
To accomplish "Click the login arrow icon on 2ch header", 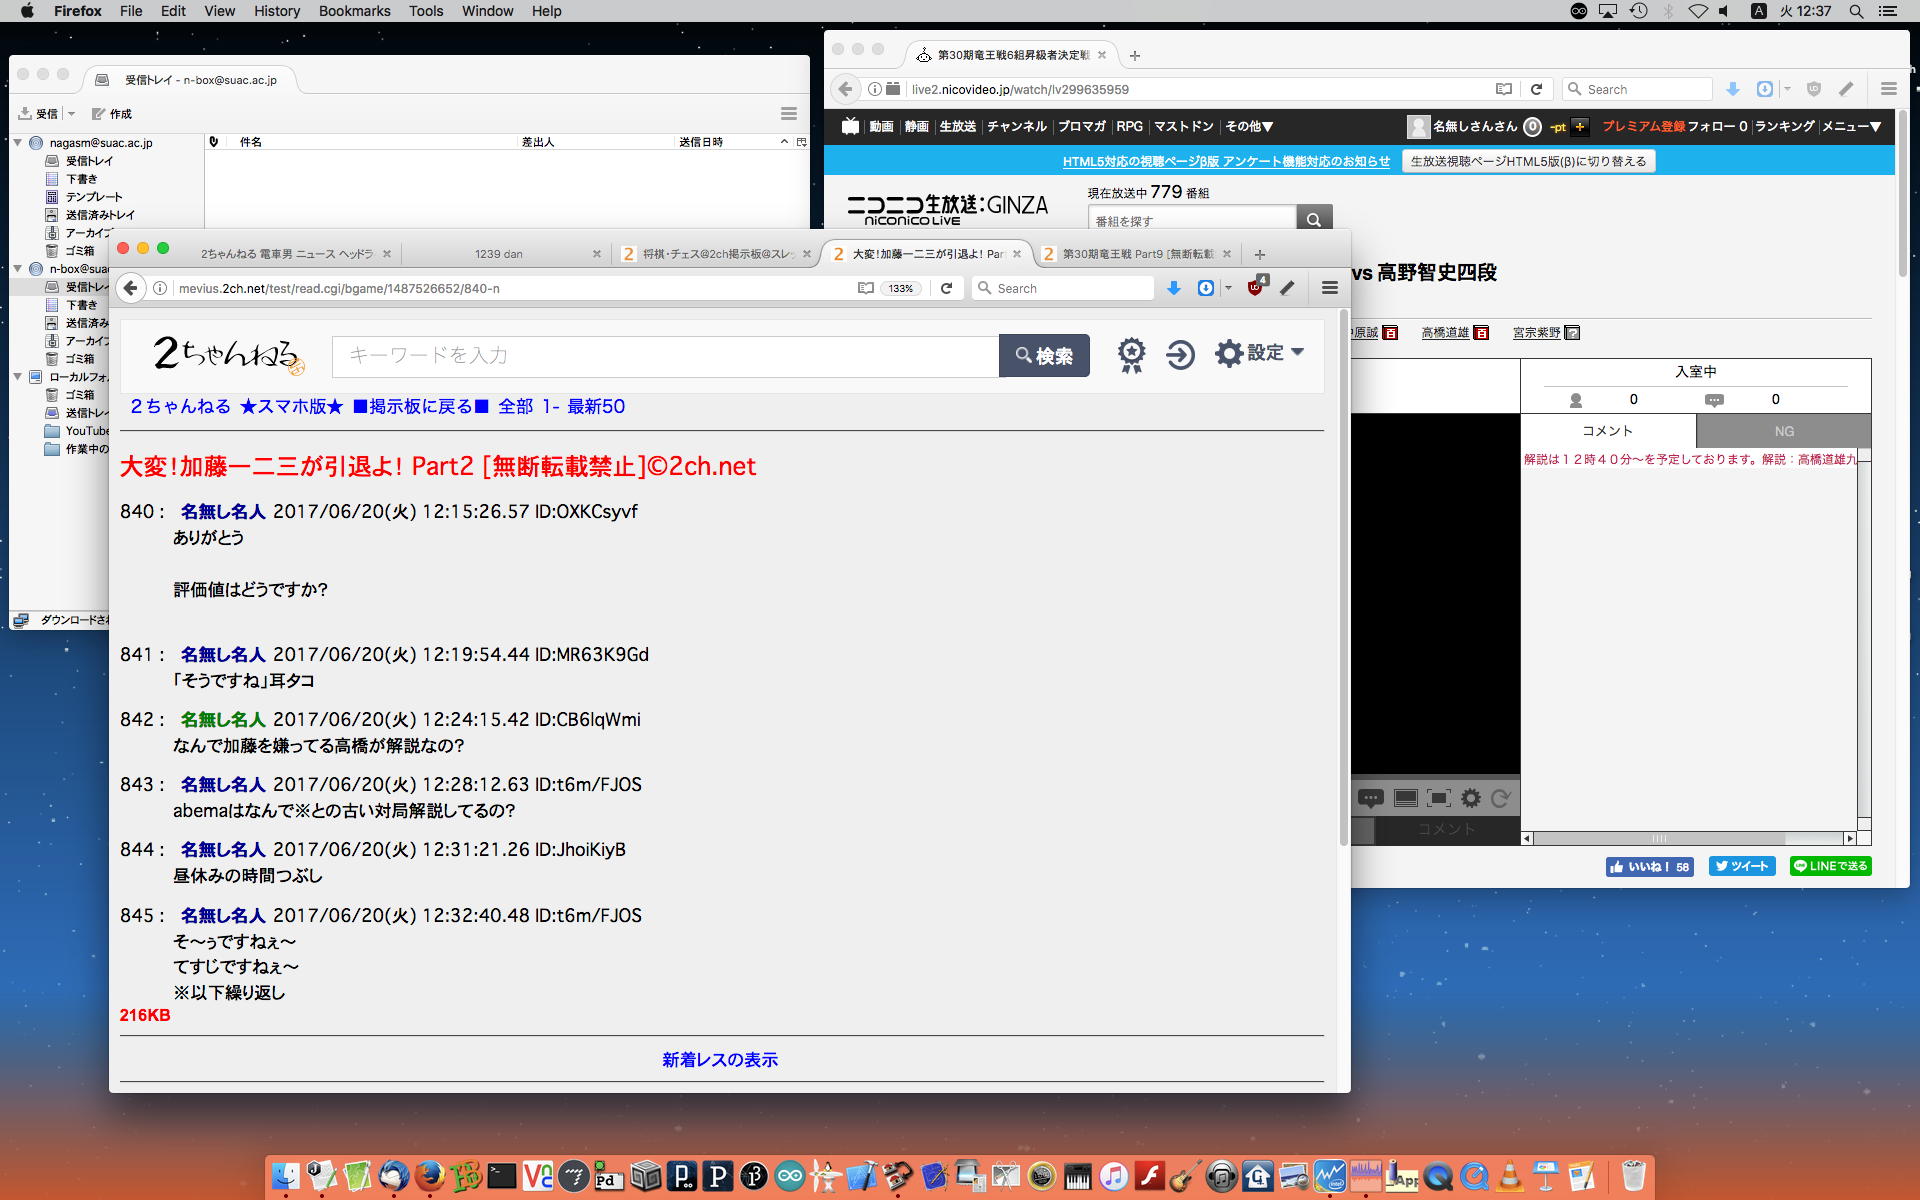I will coord(1180,355).
